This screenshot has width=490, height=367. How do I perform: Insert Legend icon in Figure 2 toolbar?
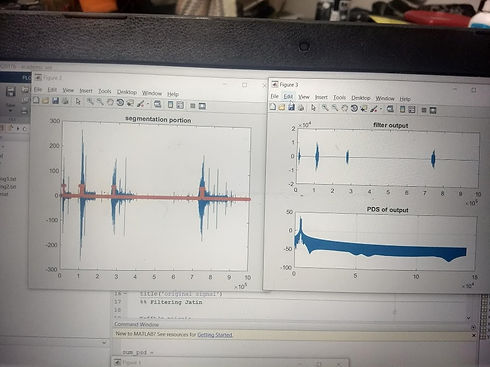coord(180,105)
